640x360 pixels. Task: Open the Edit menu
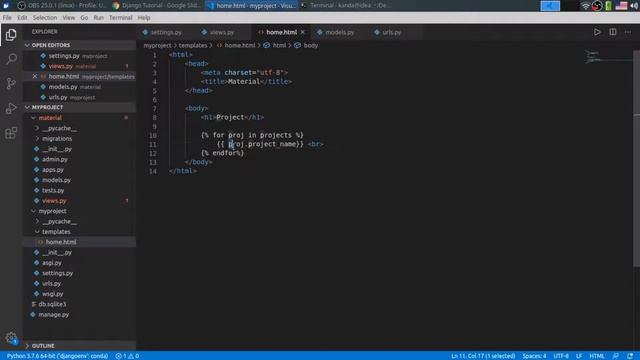click(22, 18)
